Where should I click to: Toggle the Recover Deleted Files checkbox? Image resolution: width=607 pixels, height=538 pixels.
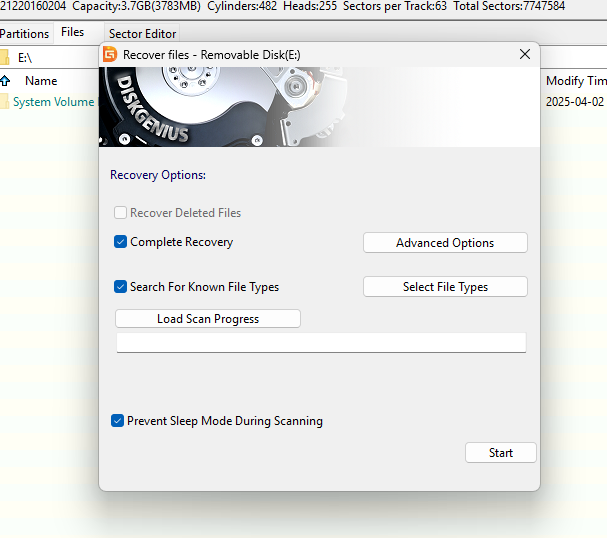120,212
